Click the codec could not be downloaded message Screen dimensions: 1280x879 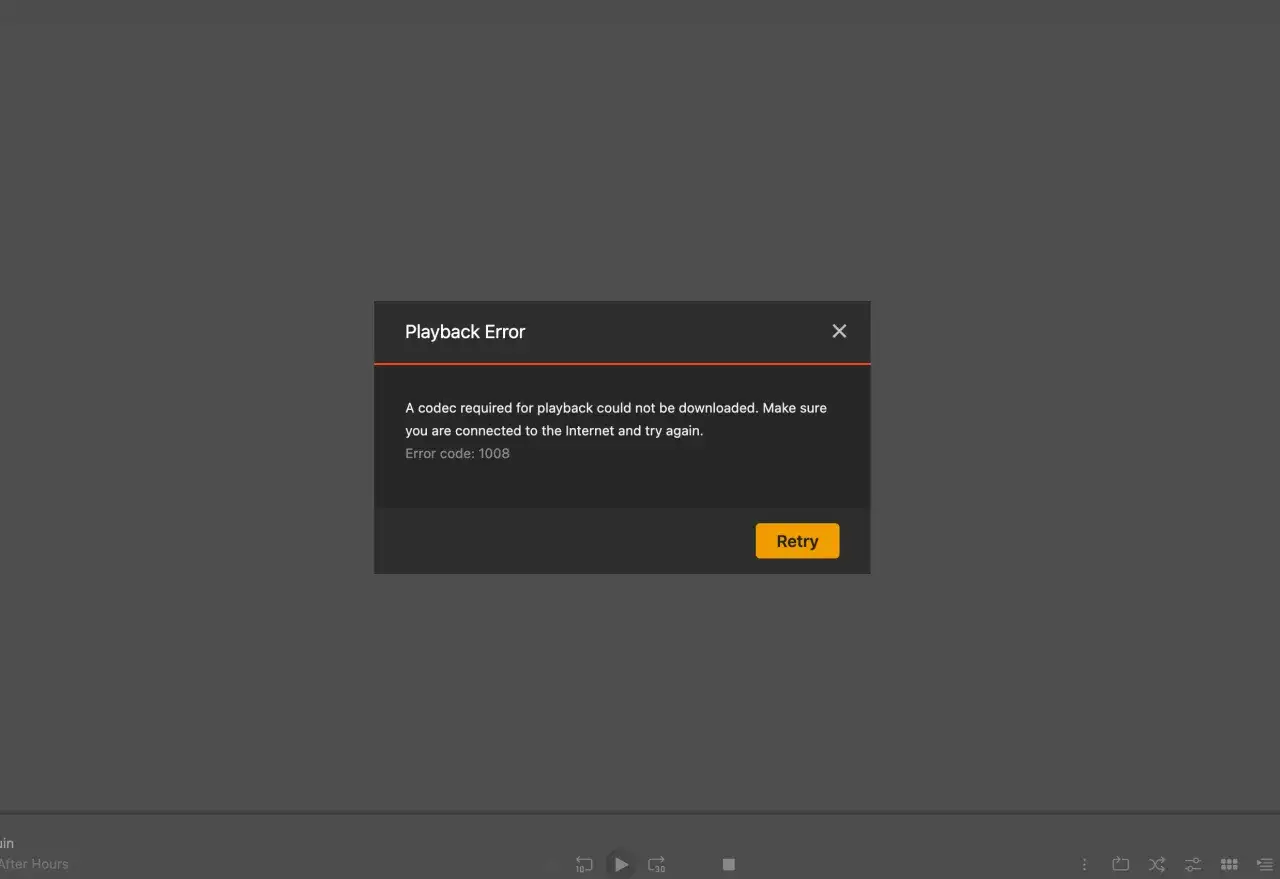(x=616, y=419)
